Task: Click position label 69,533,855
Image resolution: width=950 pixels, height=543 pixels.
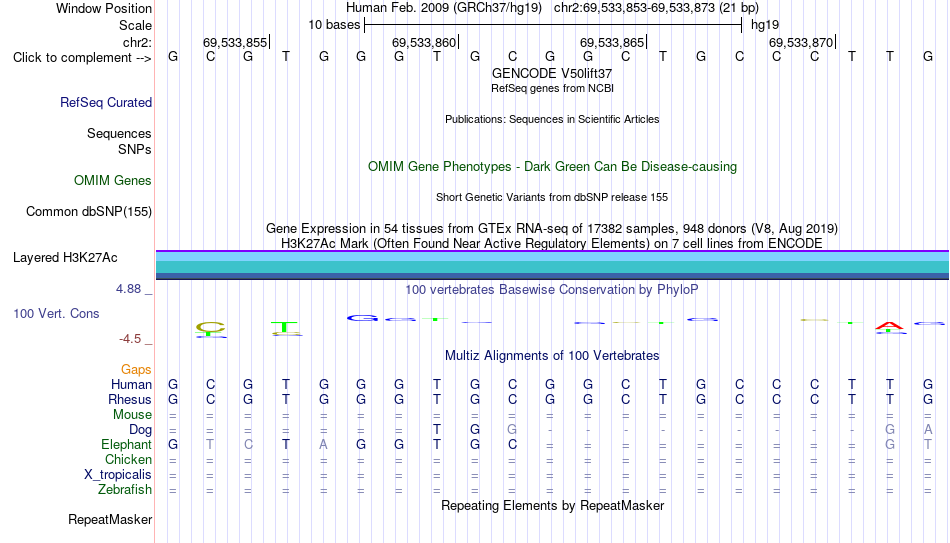Action: pyautogui.click(x=235, y=42)
